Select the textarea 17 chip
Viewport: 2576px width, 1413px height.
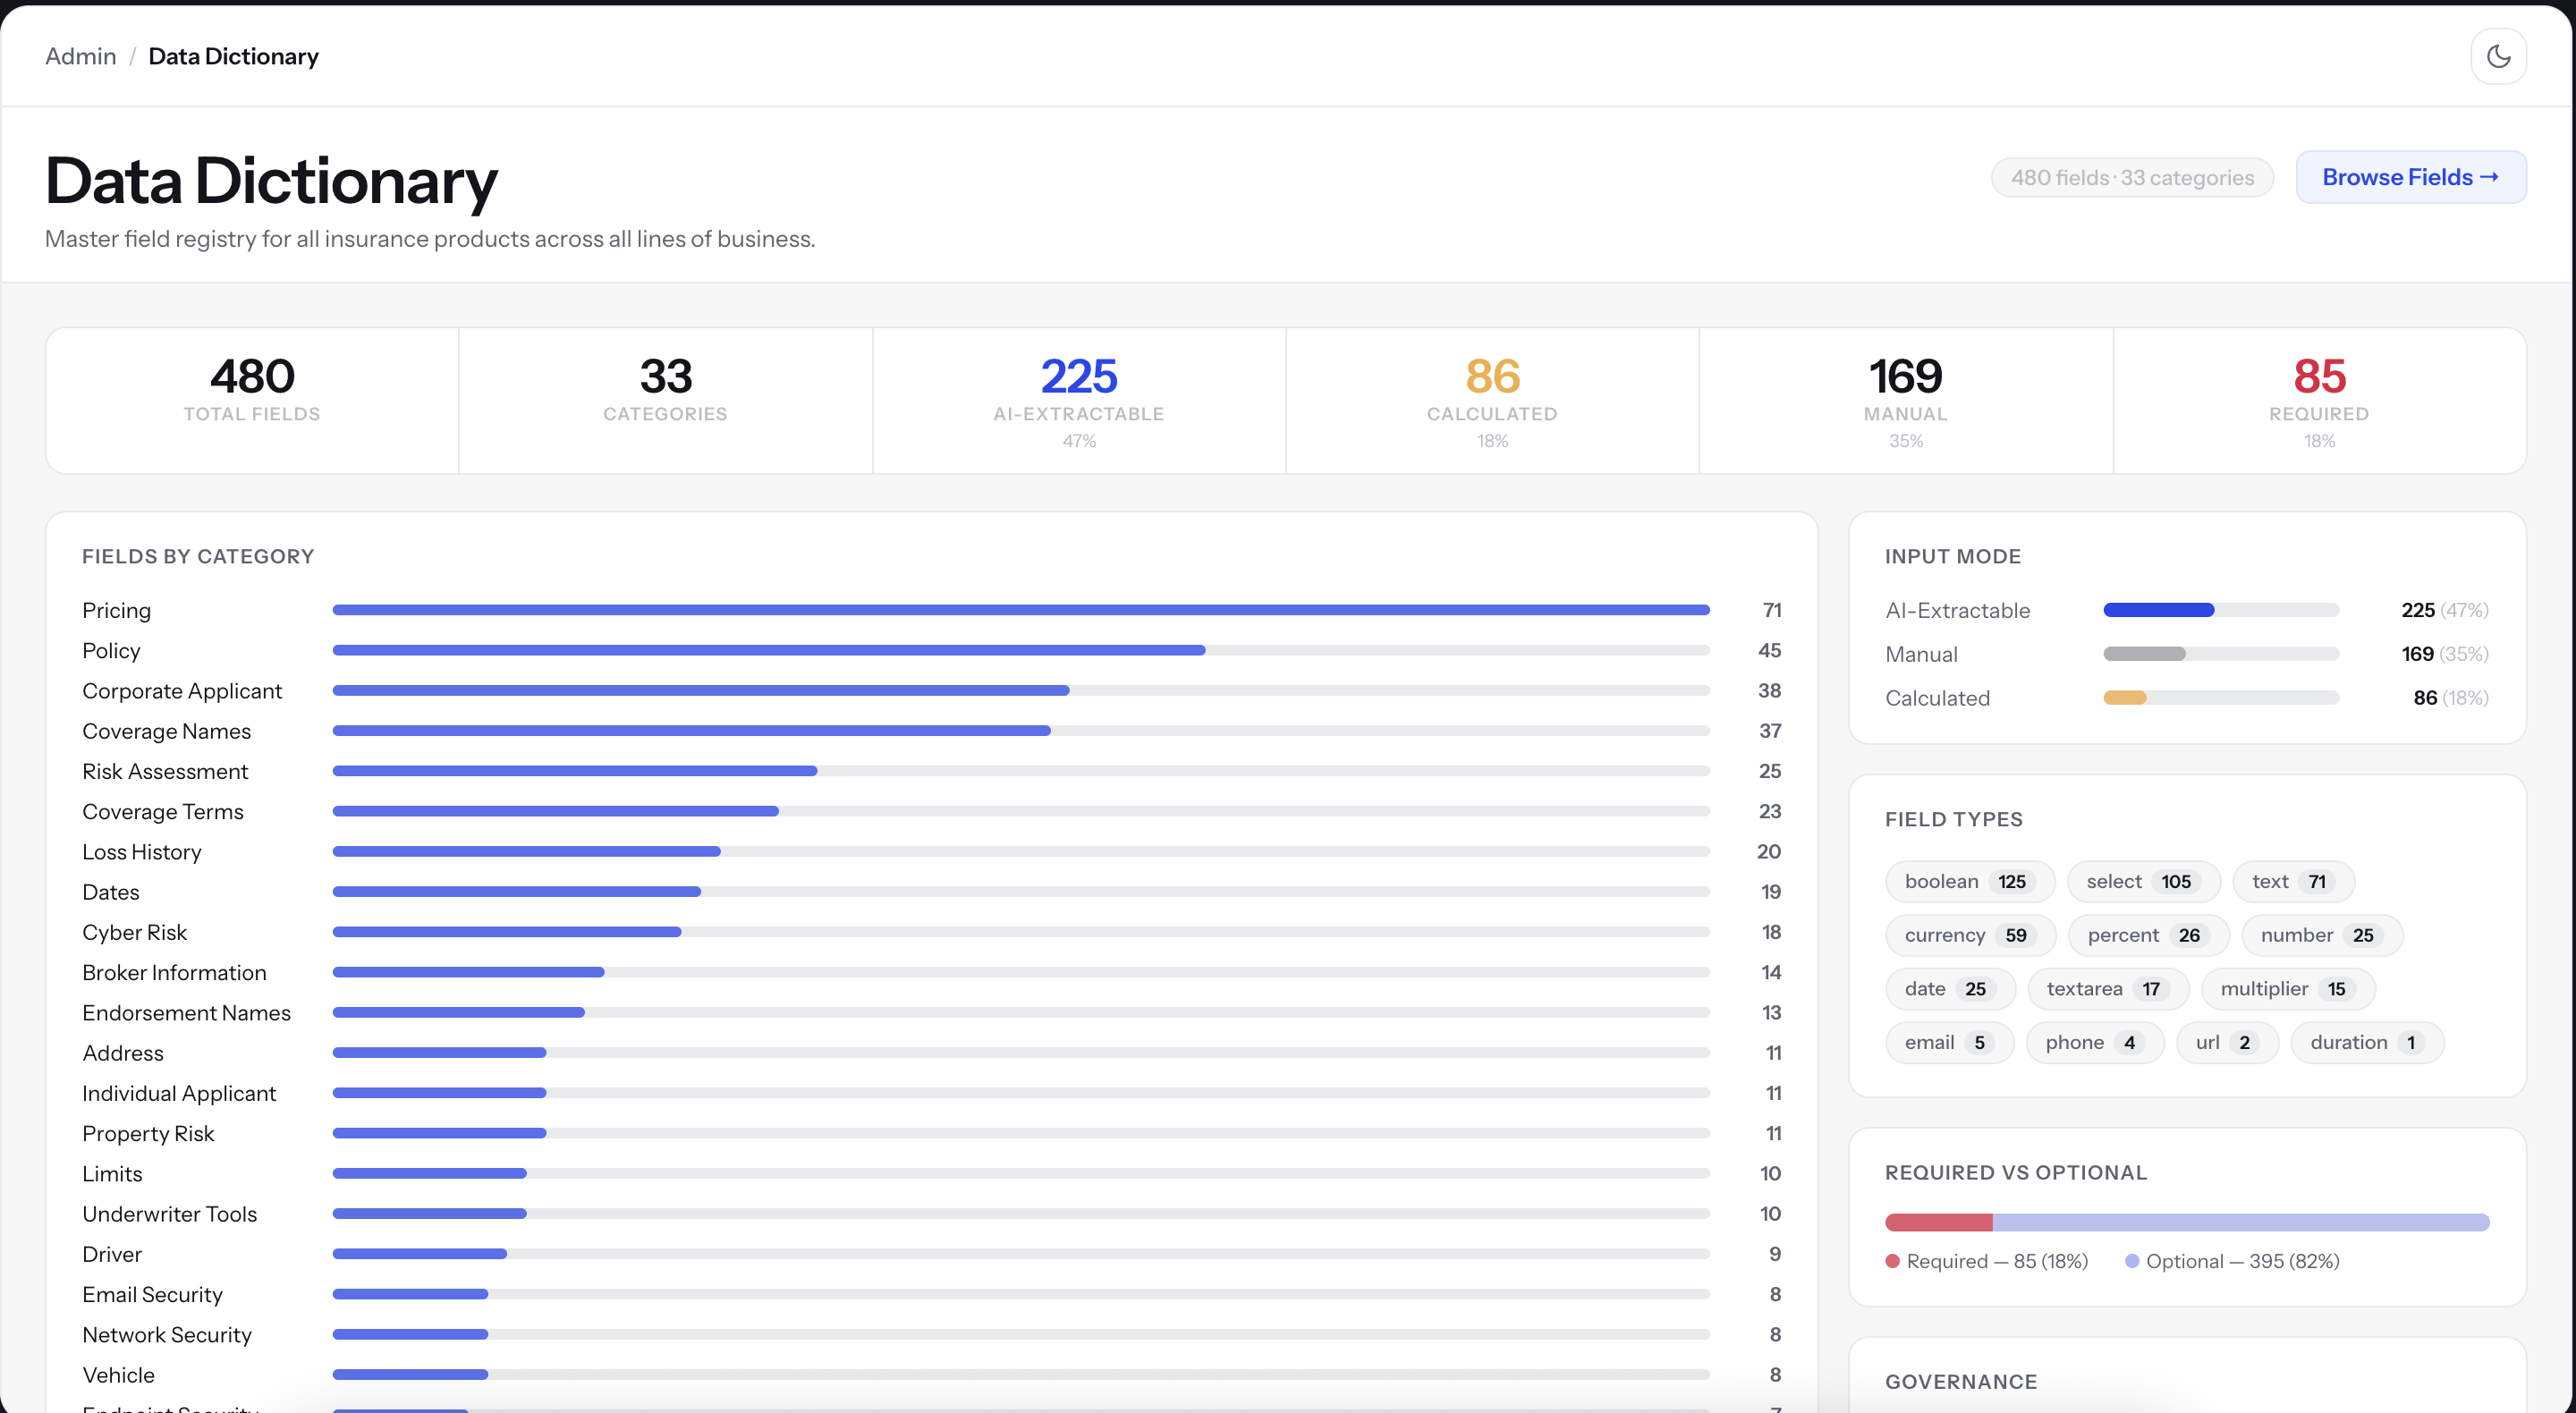coord(2107,989)
